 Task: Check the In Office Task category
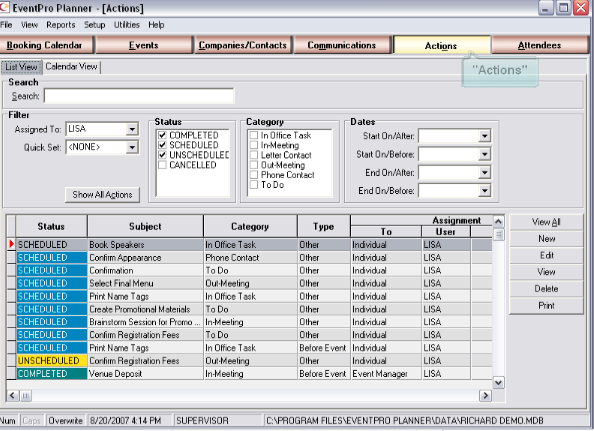pos(254,135)
